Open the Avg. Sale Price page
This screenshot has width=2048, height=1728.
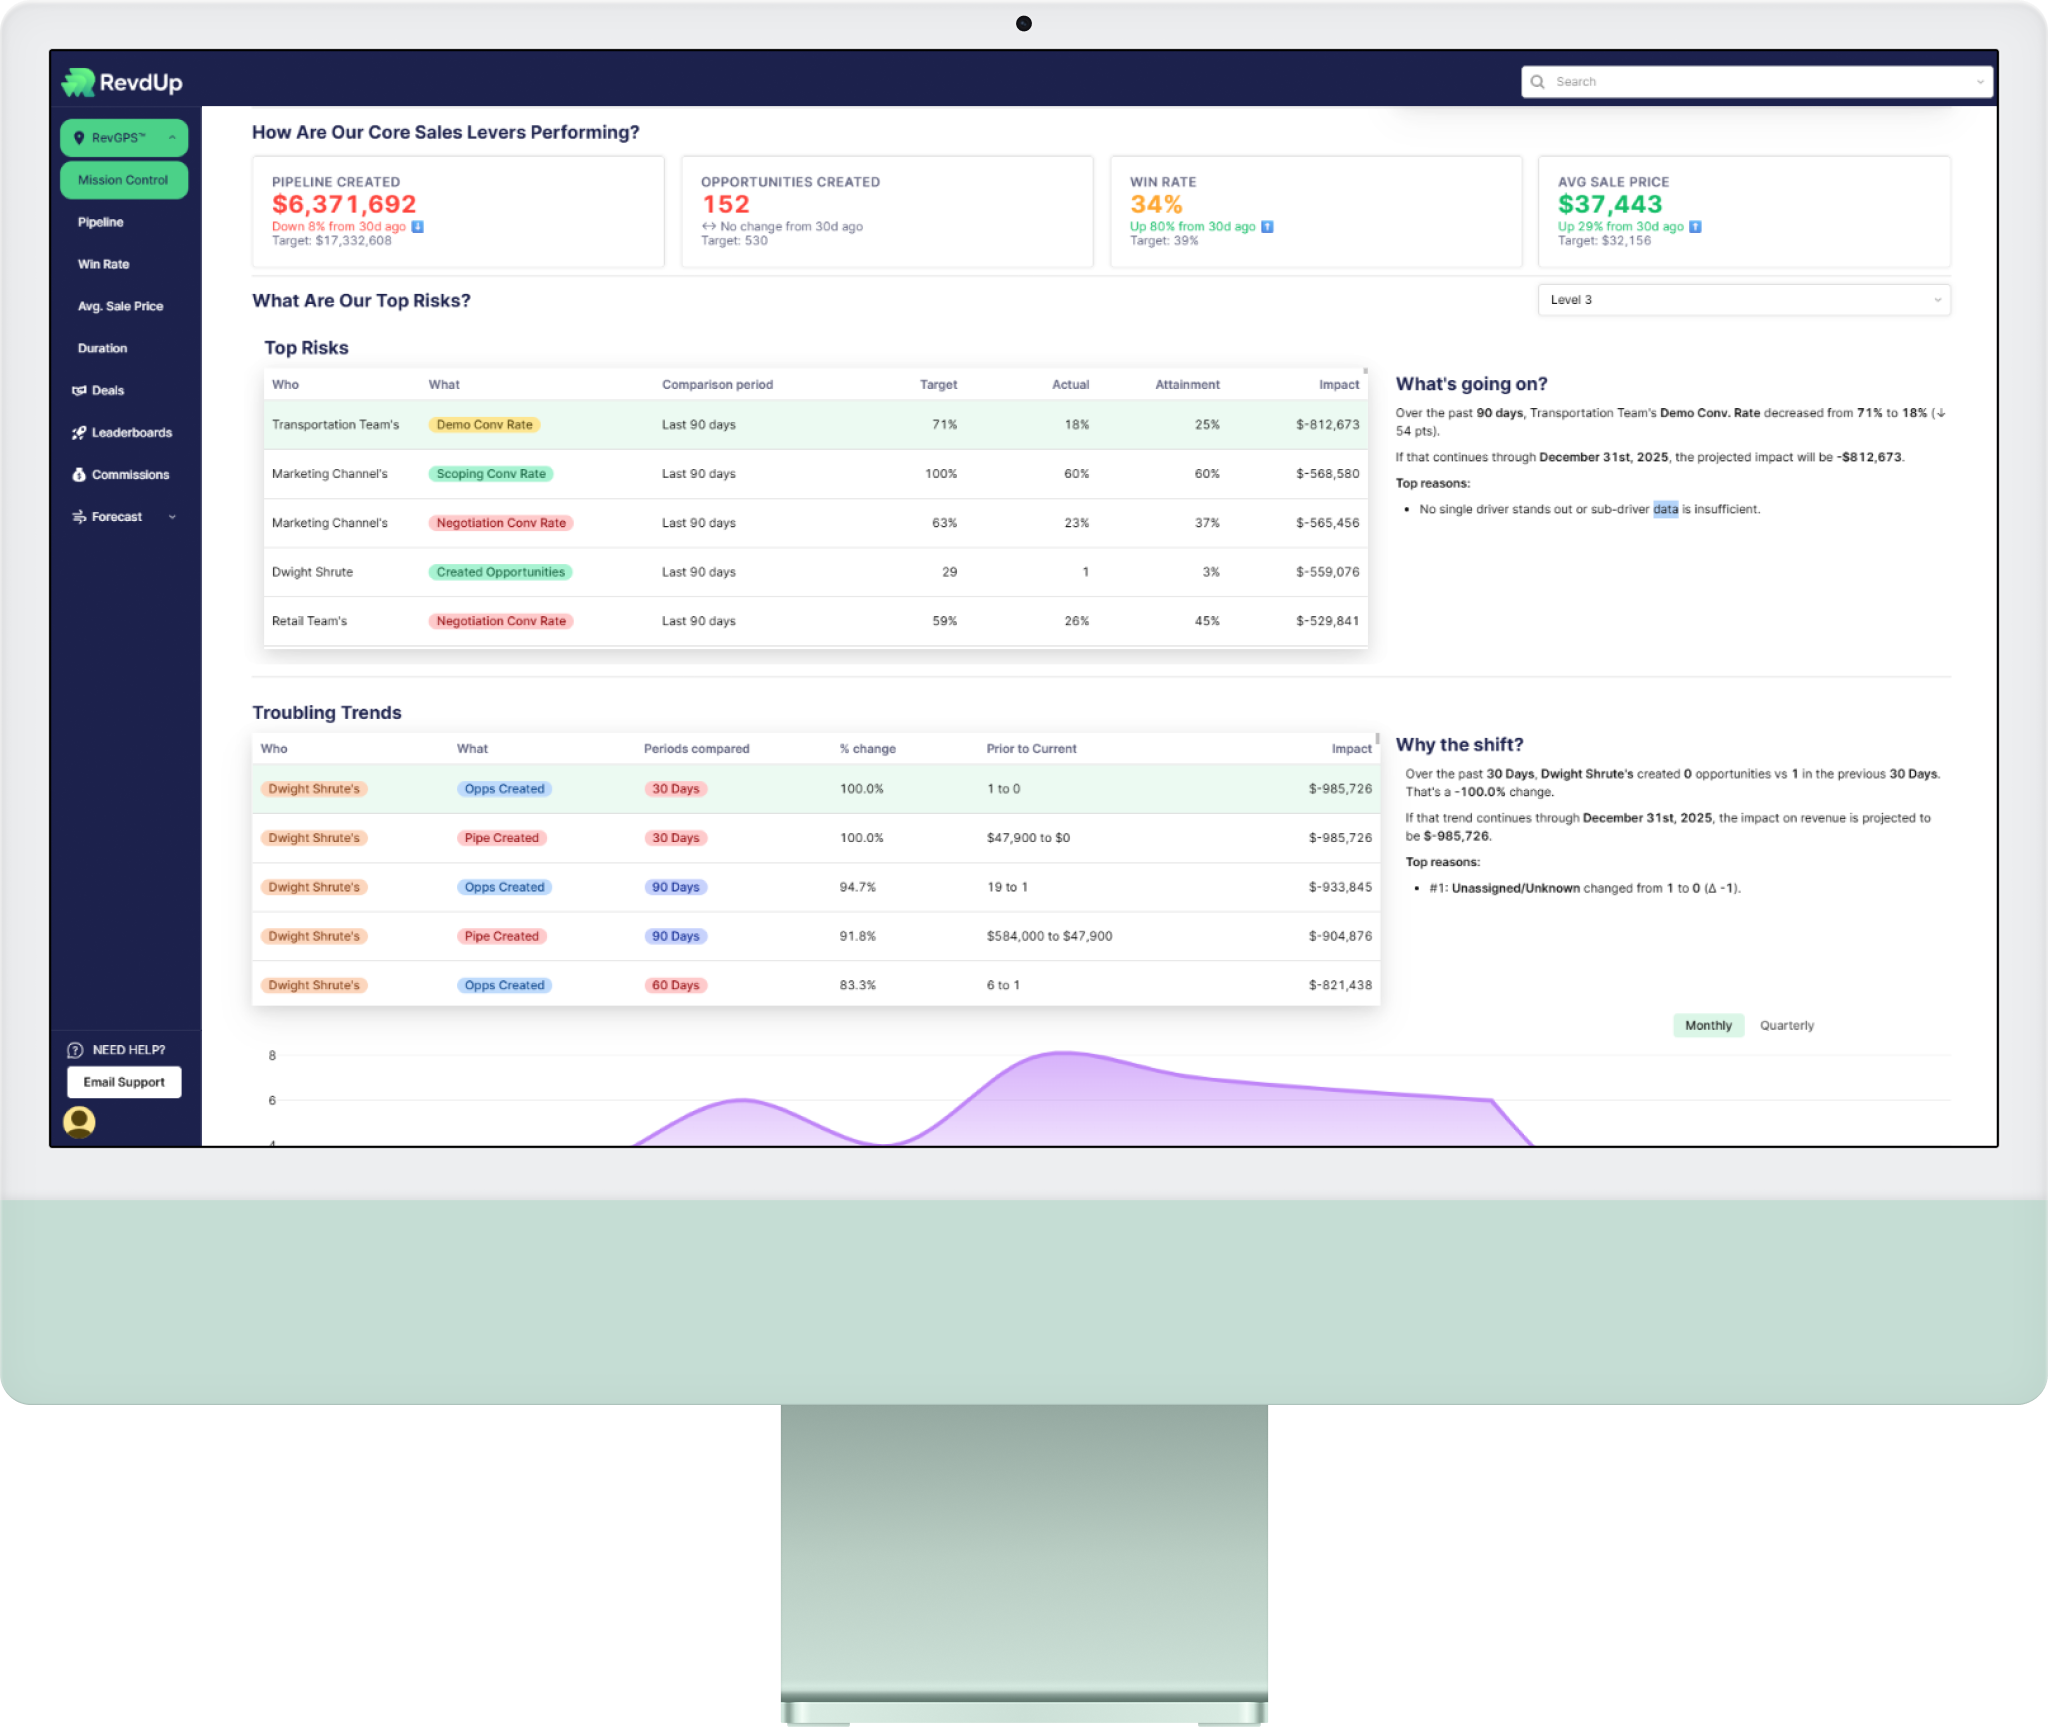(120, 306)
